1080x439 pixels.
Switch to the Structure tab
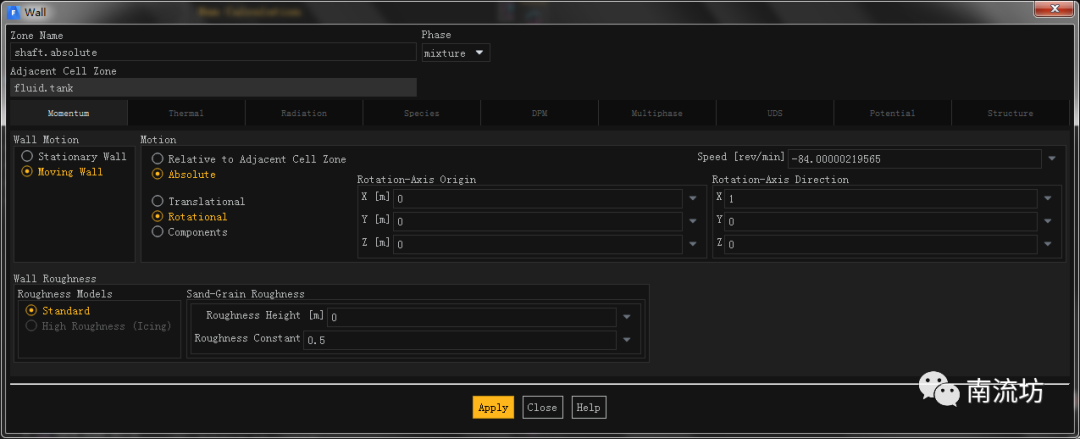(x=1010, y=113)
